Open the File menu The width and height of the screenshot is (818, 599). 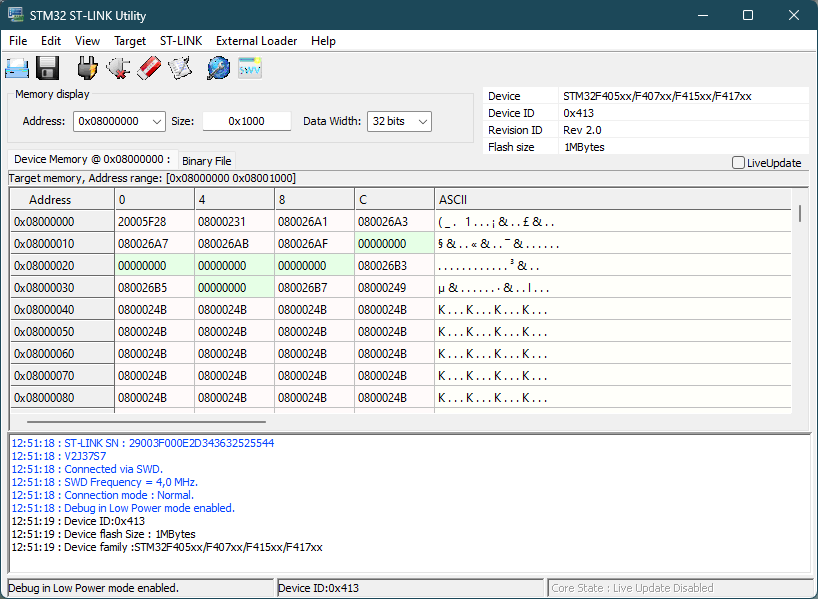pos(17,41)
